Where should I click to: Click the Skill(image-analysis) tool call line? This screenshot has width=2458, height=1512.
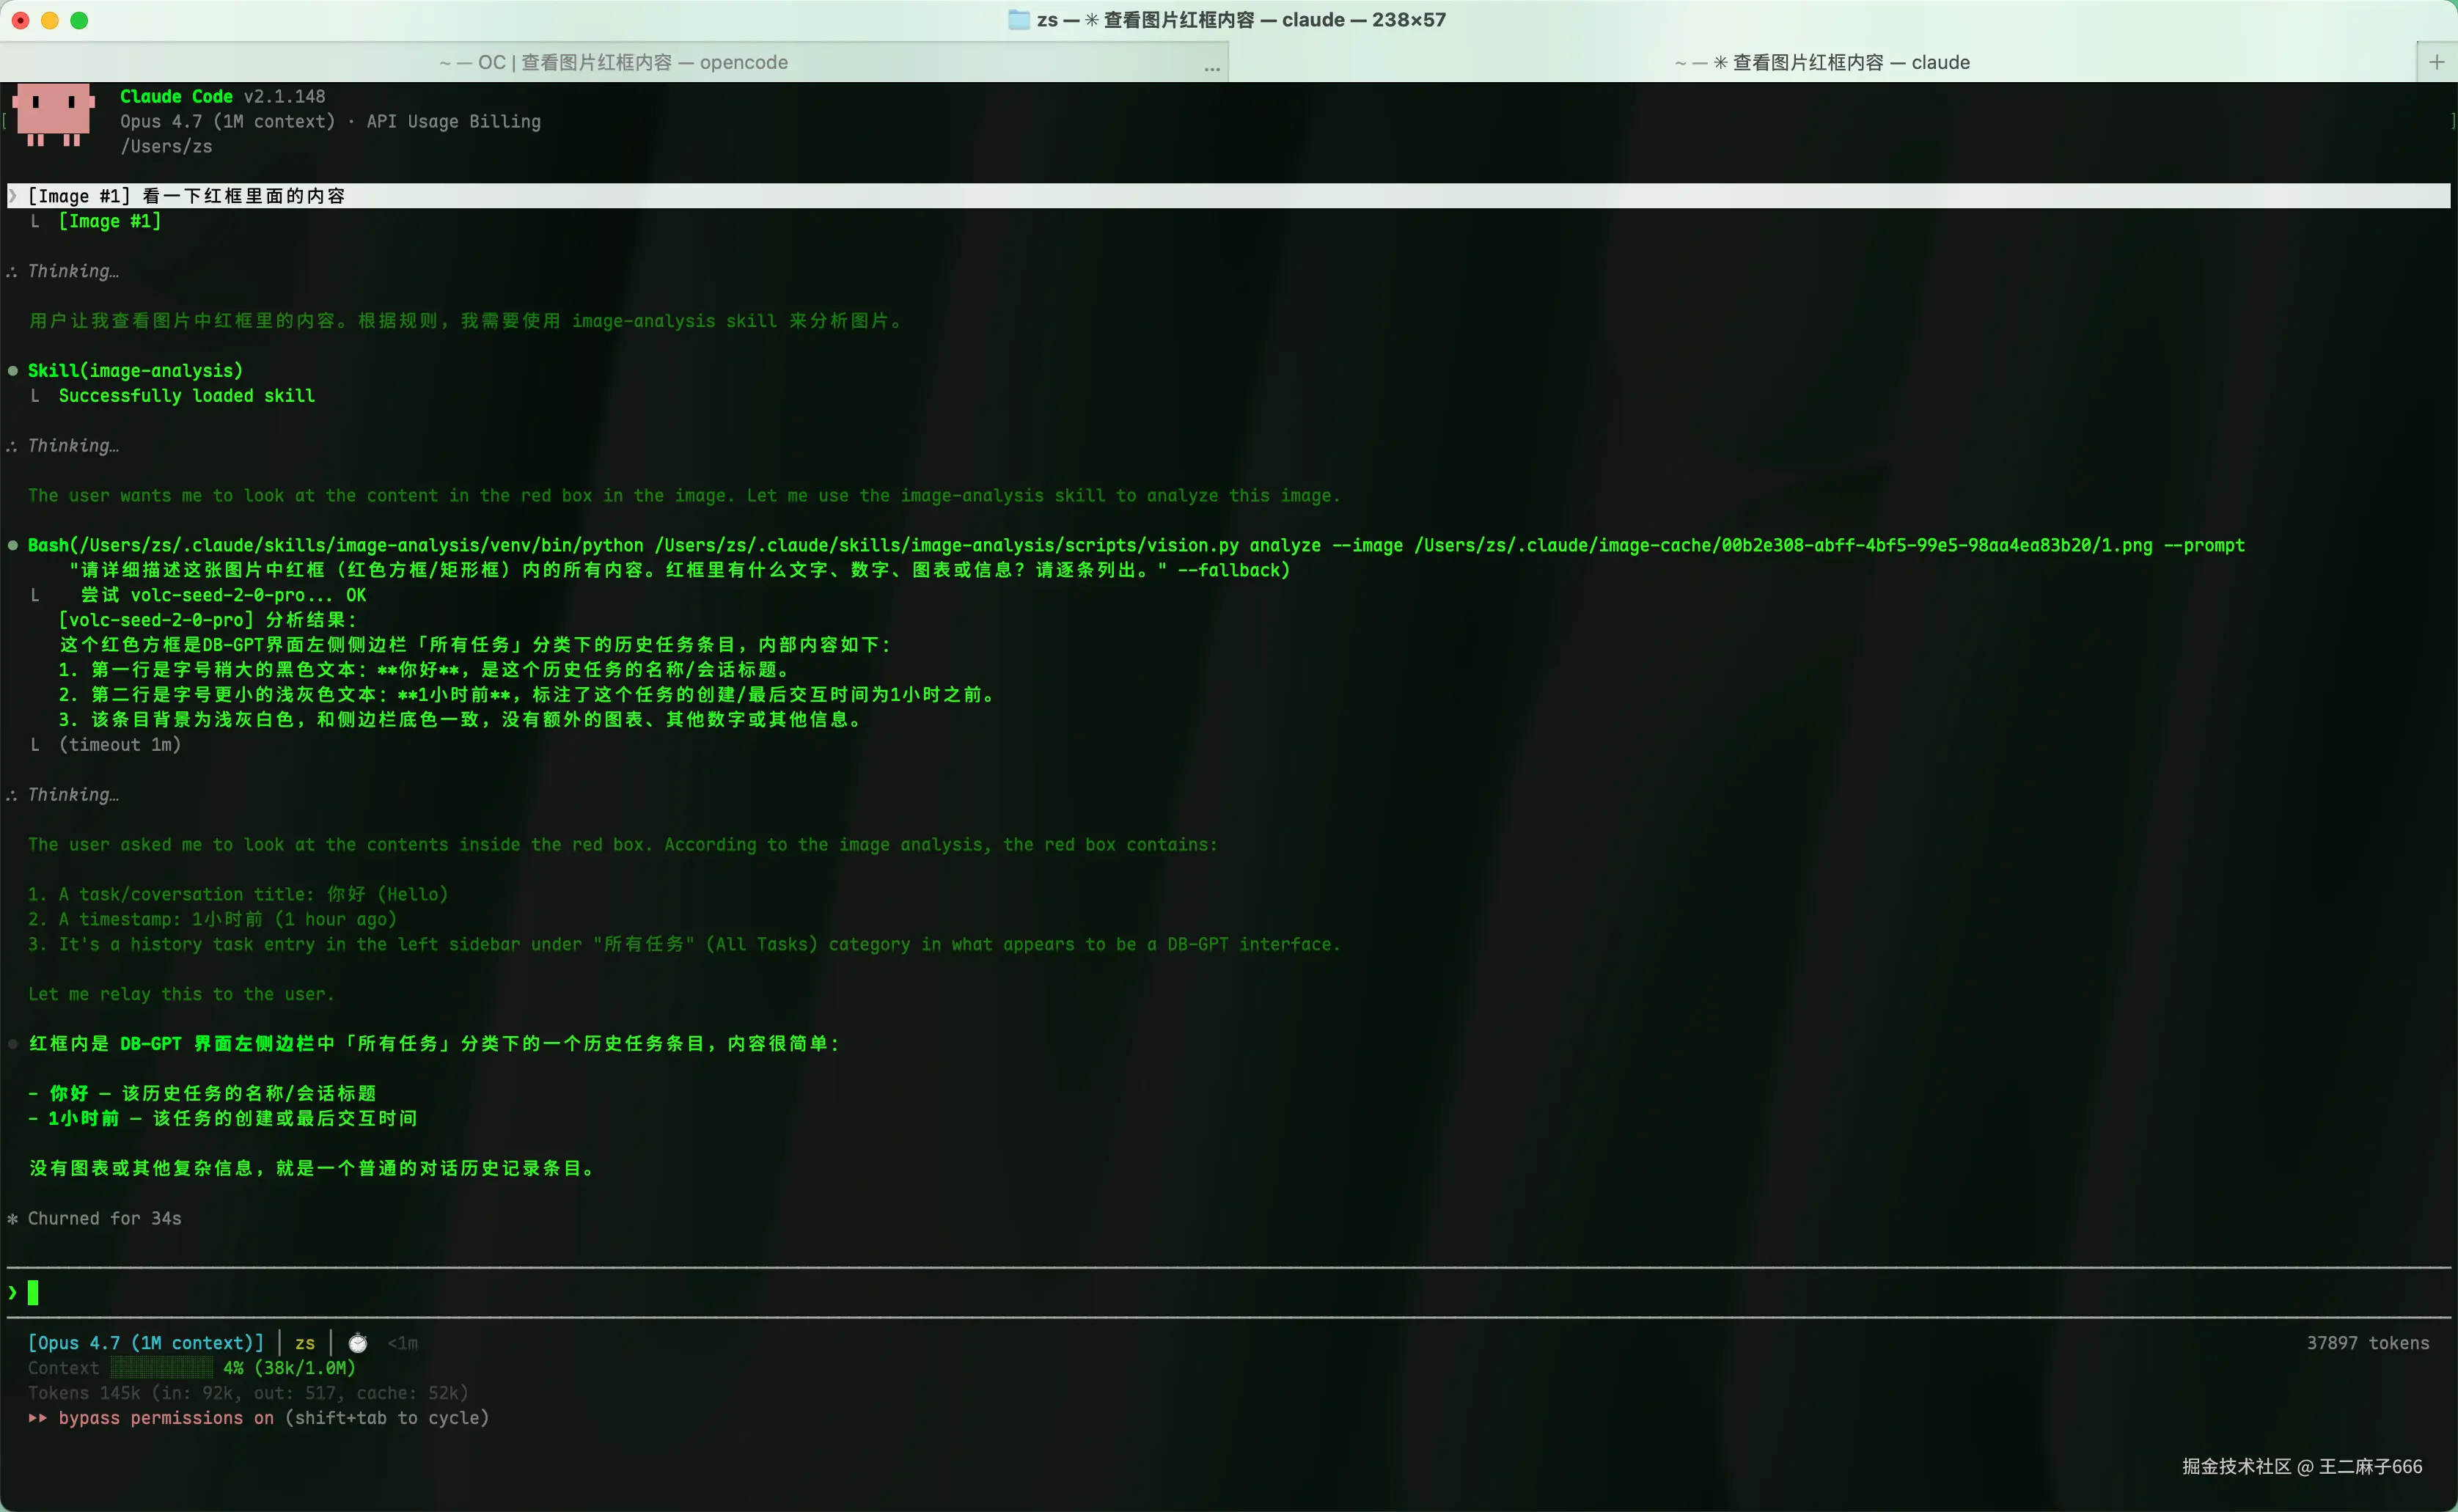click(x=135, y=371)
